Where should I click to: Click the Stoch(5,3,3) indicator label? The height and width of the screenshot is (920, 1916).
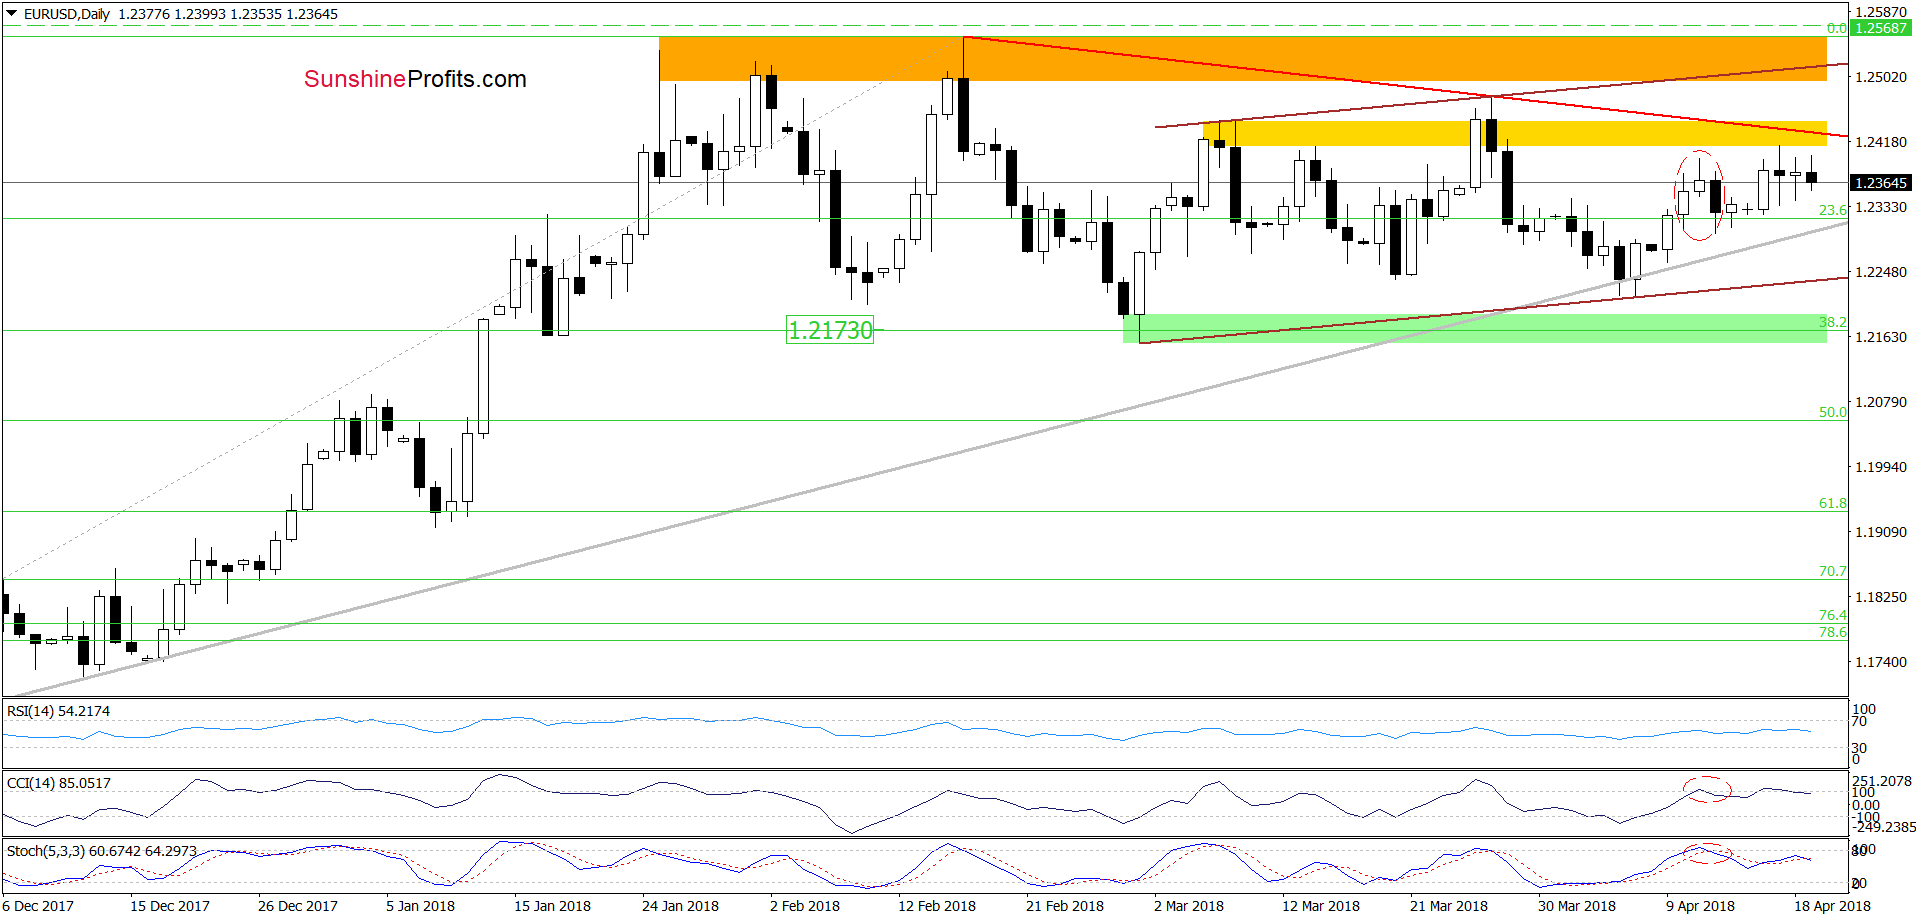101,851
